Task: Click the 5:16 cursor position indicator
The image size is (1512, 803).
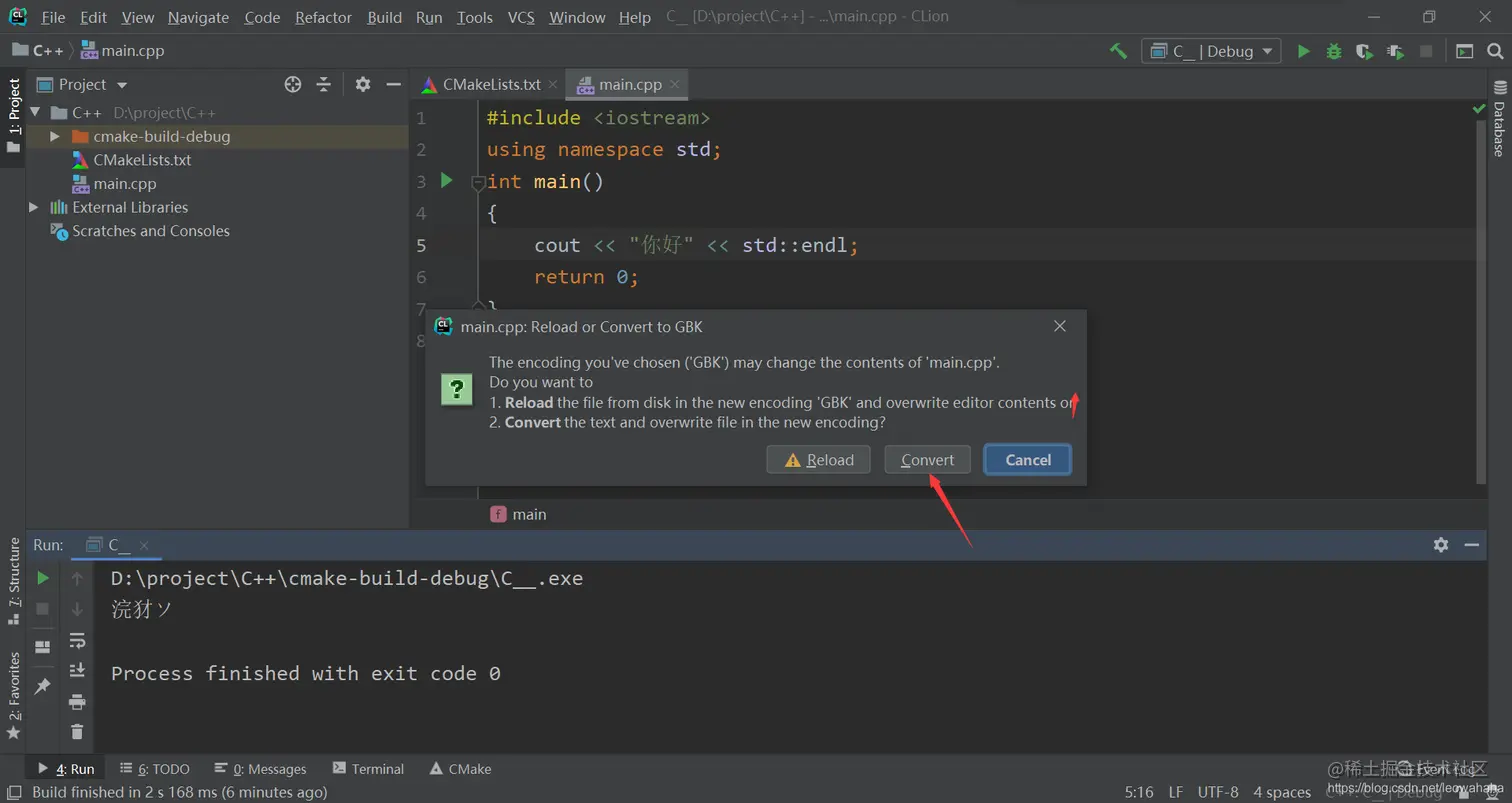Action: click(1139, 793)
